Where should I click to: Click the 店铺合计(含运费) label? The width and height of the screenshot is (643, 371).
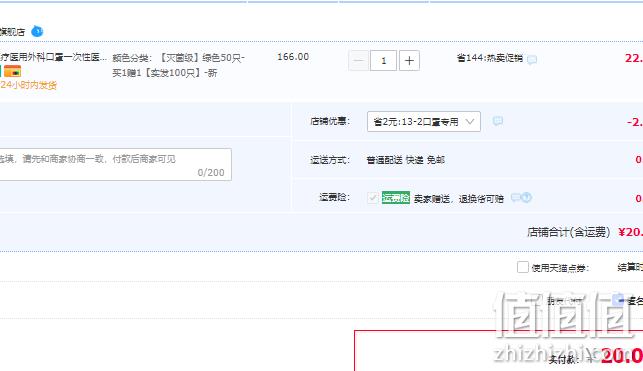568,232
